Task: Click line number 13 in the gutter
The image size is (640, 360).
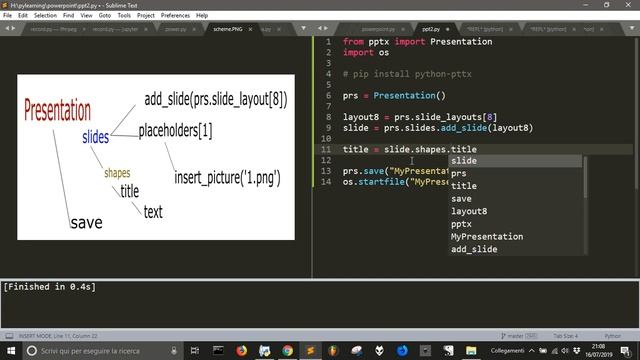Action: [326, 171]
